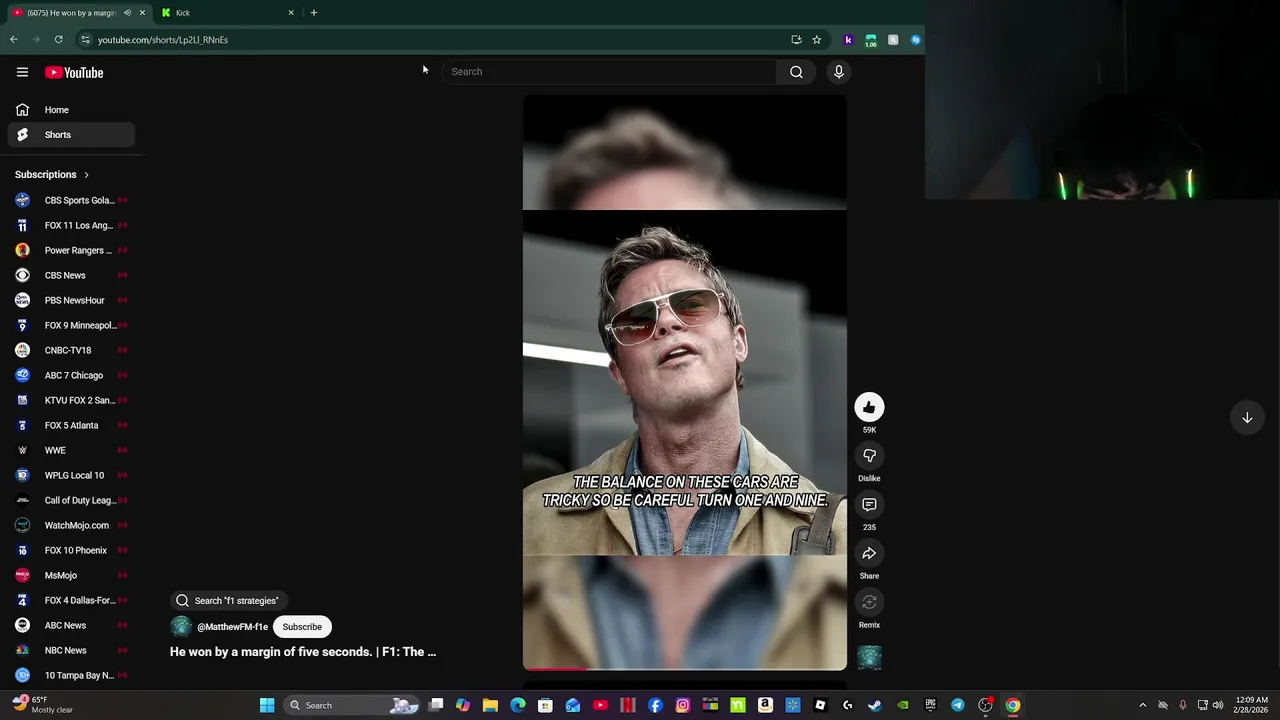Click the install app icon in address bar
1280x720 pixels.
tap(796, 40)
